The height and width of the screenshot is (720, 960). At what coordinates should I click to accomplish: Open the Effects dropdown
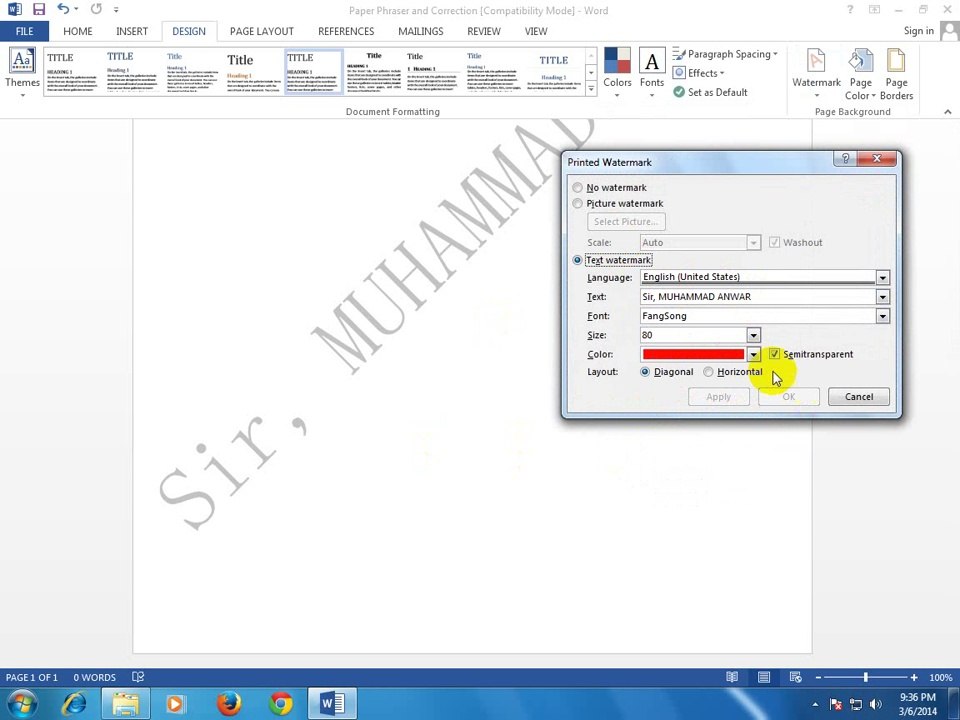[x=699, y=73]
